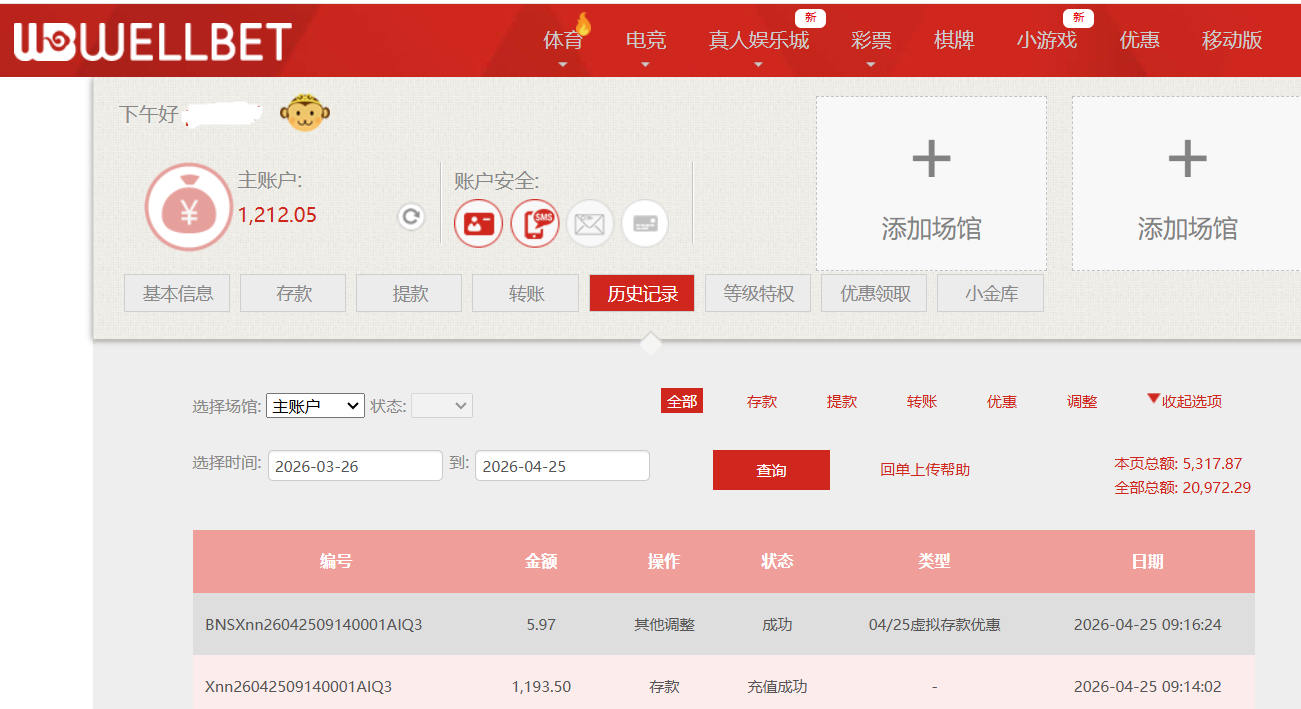Image resolution: width=1301 pixels, height=709 pixels.
Task: Open the 选择场馆 主账户 dropdown
Action: click(315, 406)
